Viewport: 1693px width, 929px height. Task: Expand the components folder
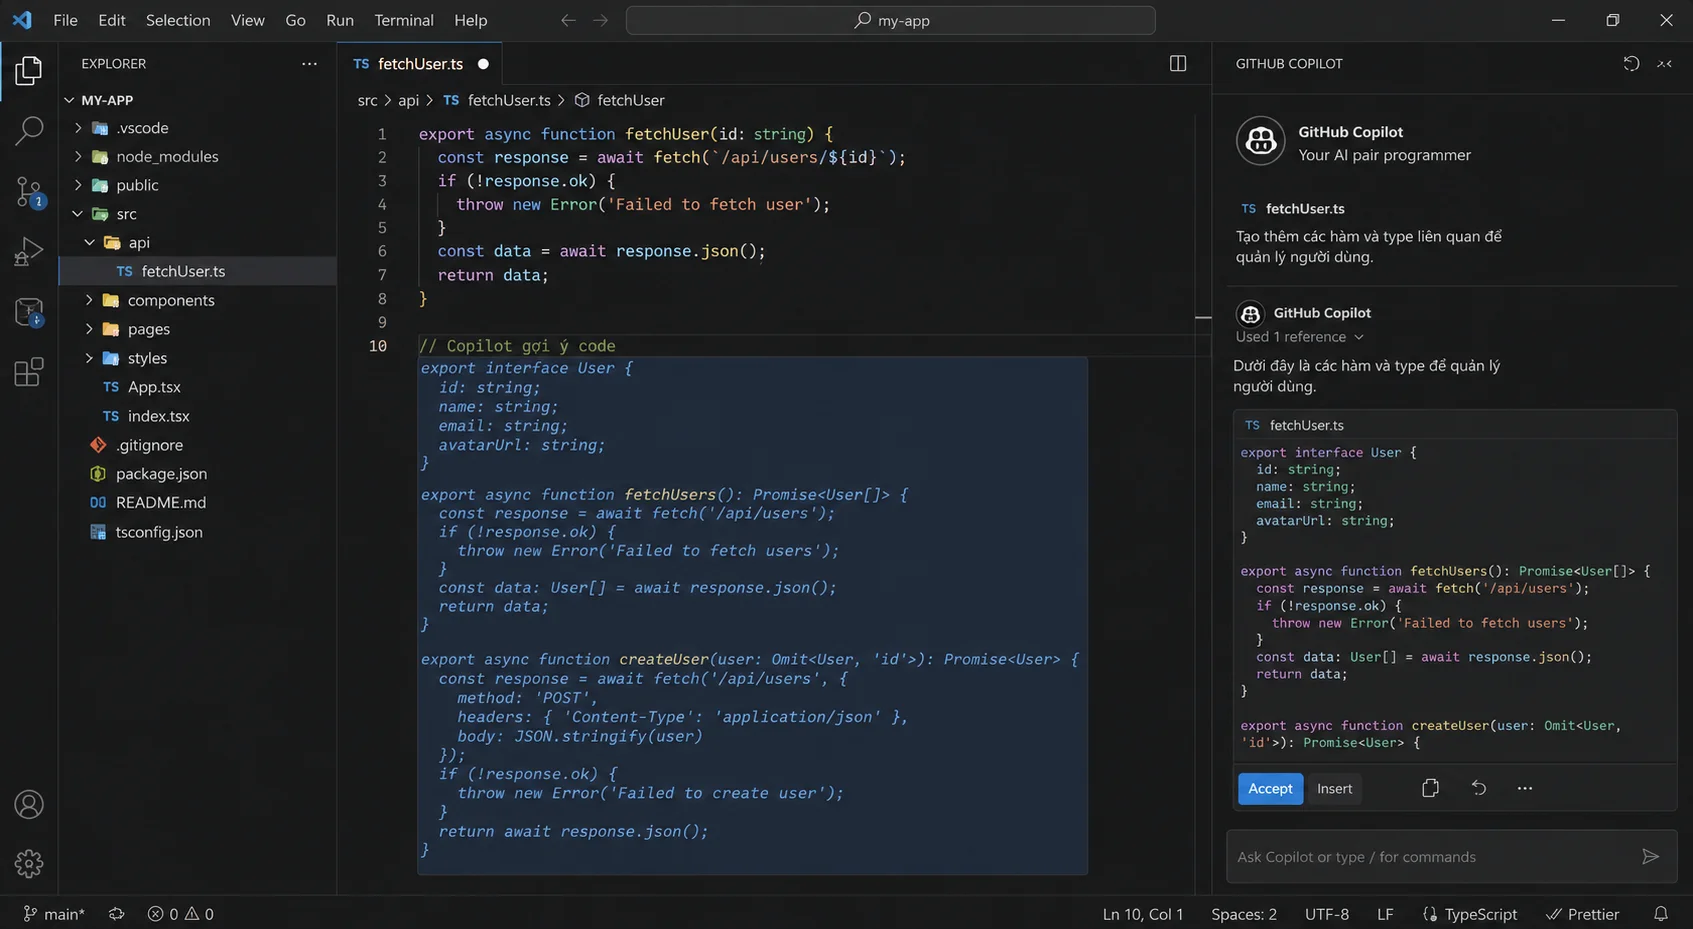coord(90,300)
